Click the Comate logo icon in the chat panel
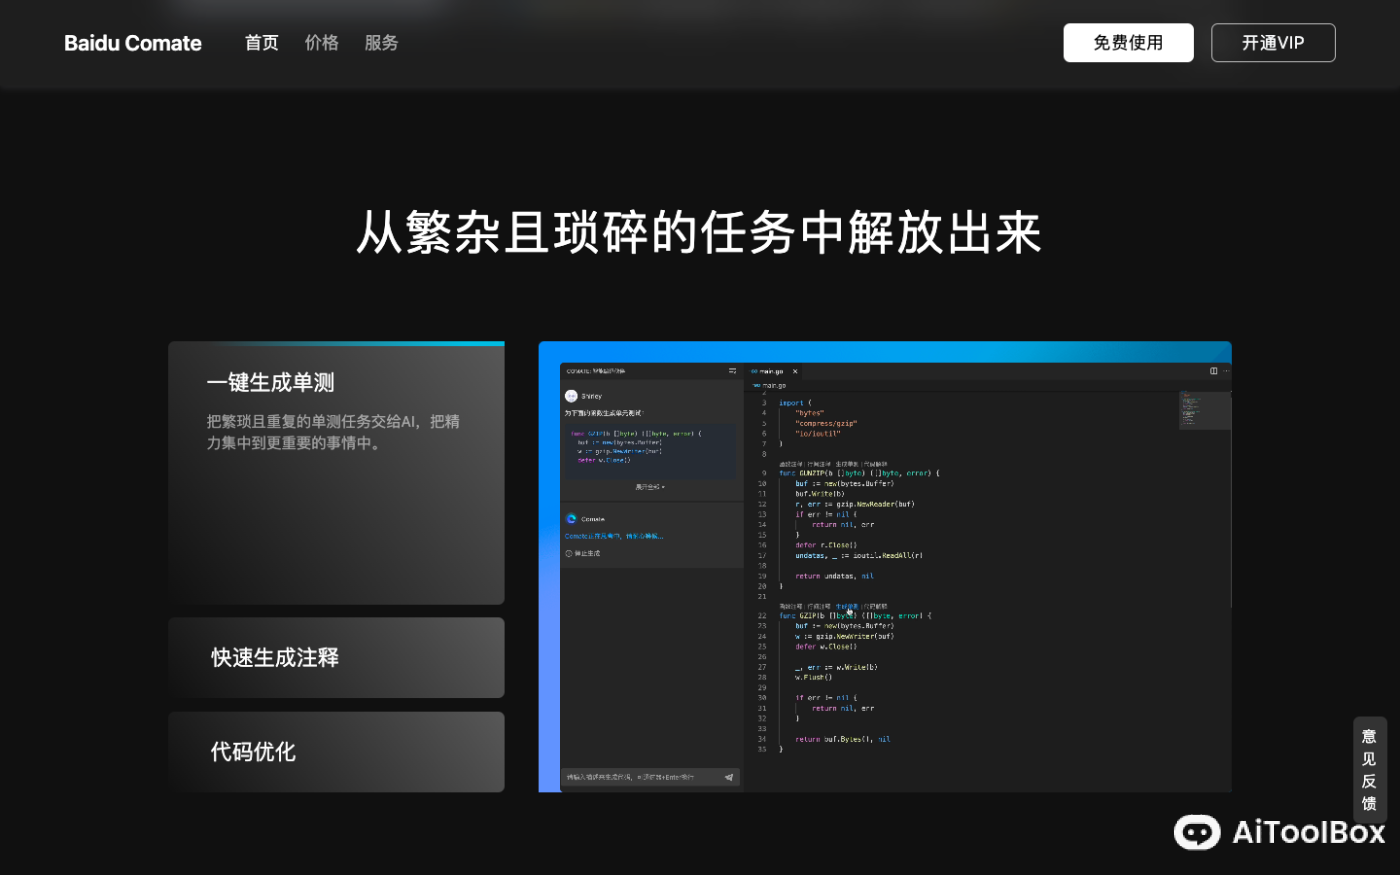1400x875 pixels. 570,519
